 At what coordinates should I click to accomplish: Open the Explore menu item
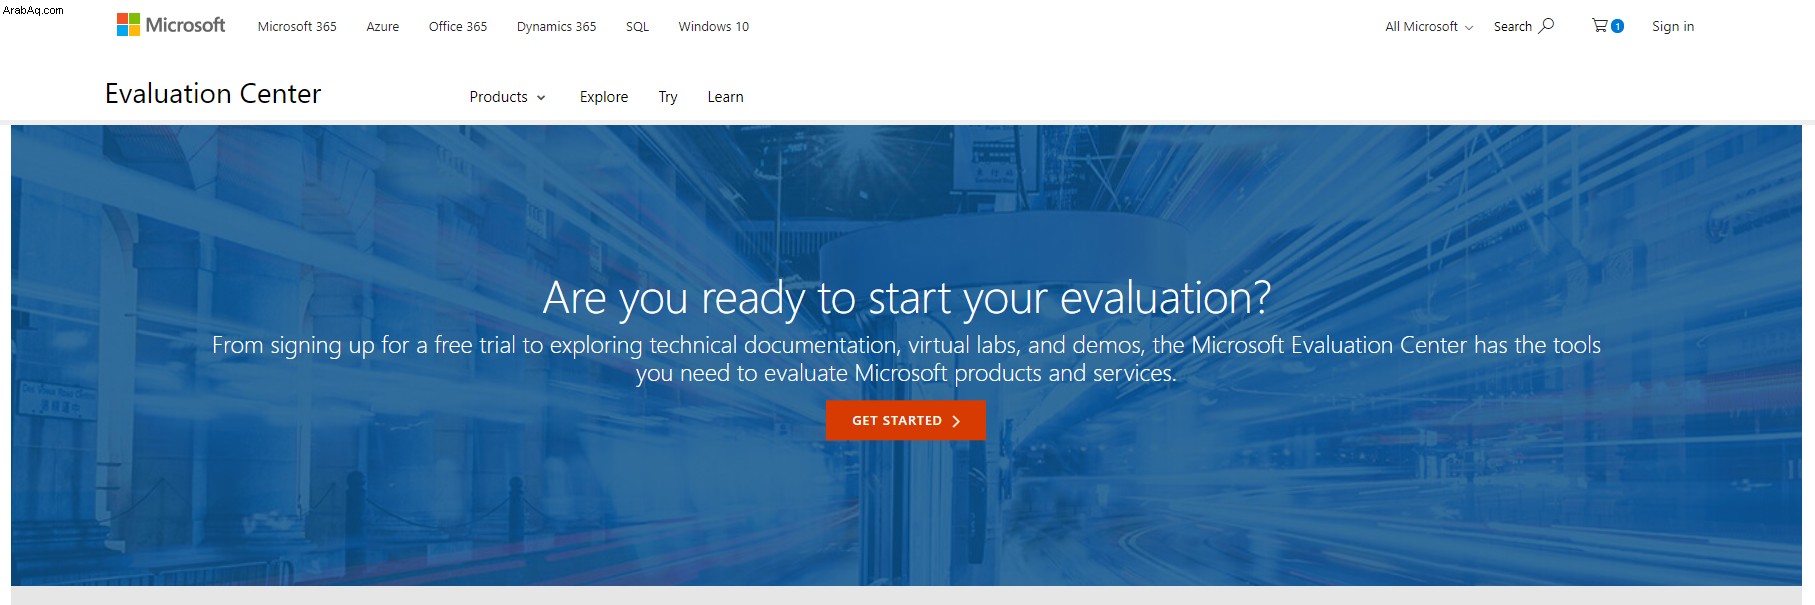604,97
